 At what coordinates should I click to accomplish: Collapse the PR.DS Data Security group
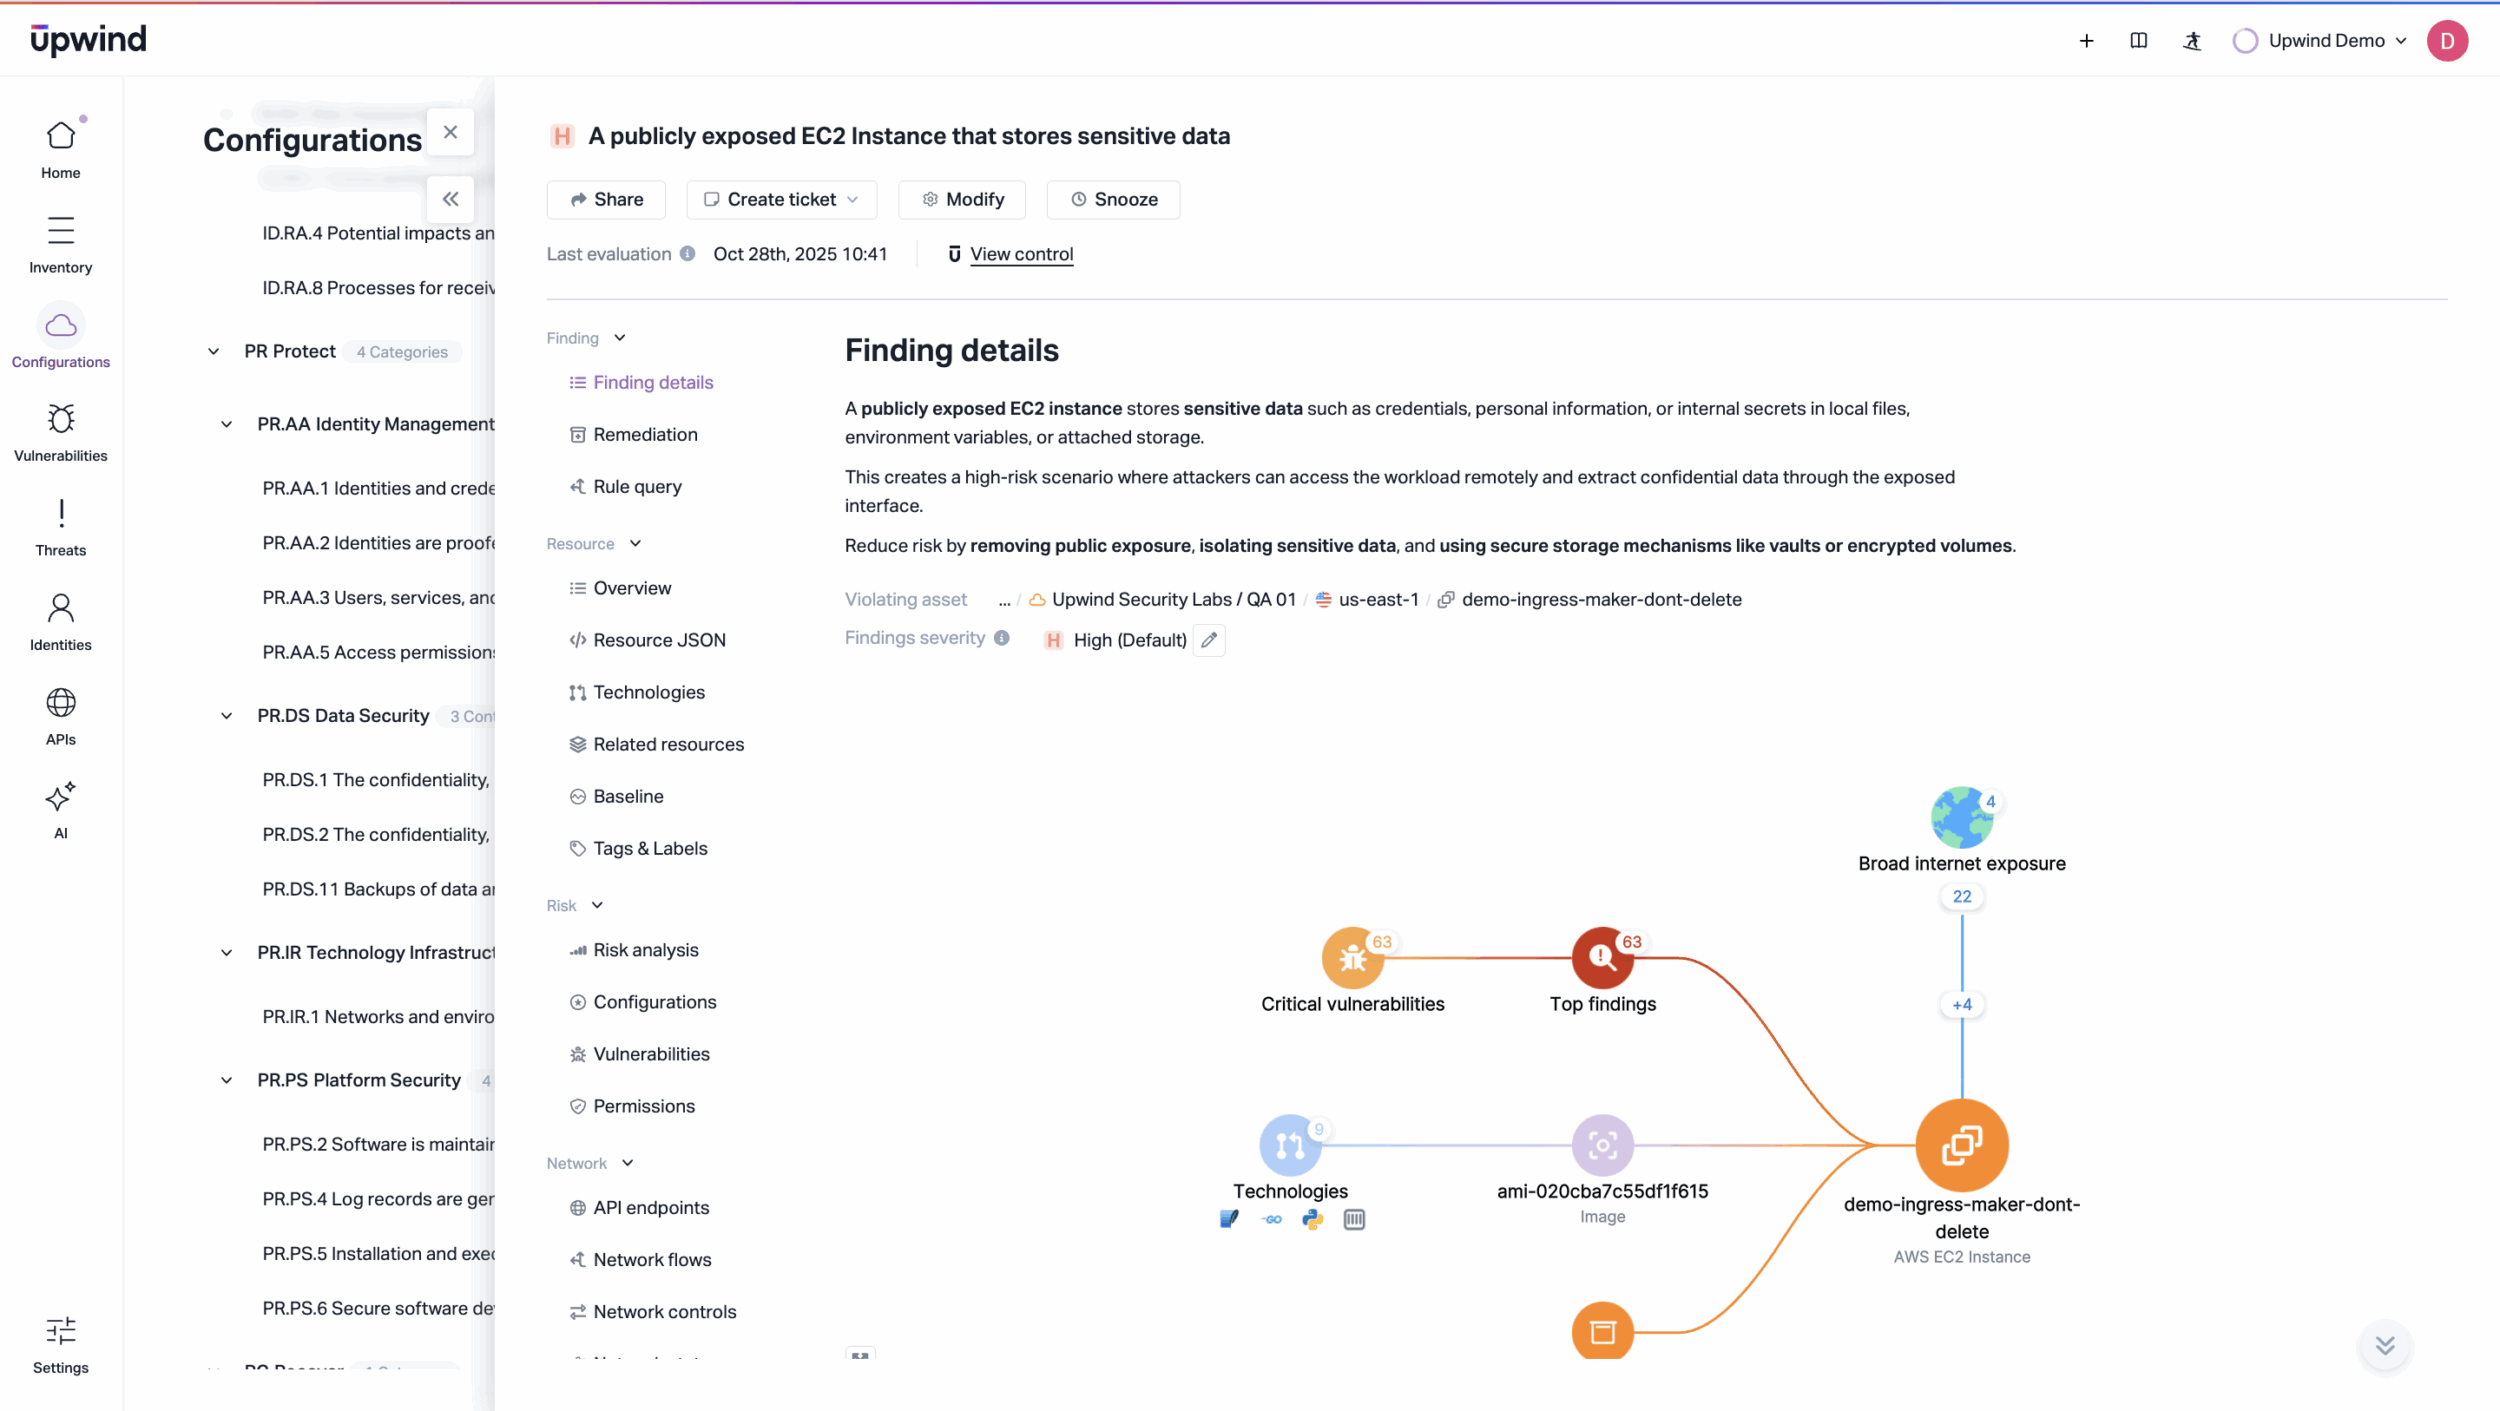point(227,716)
